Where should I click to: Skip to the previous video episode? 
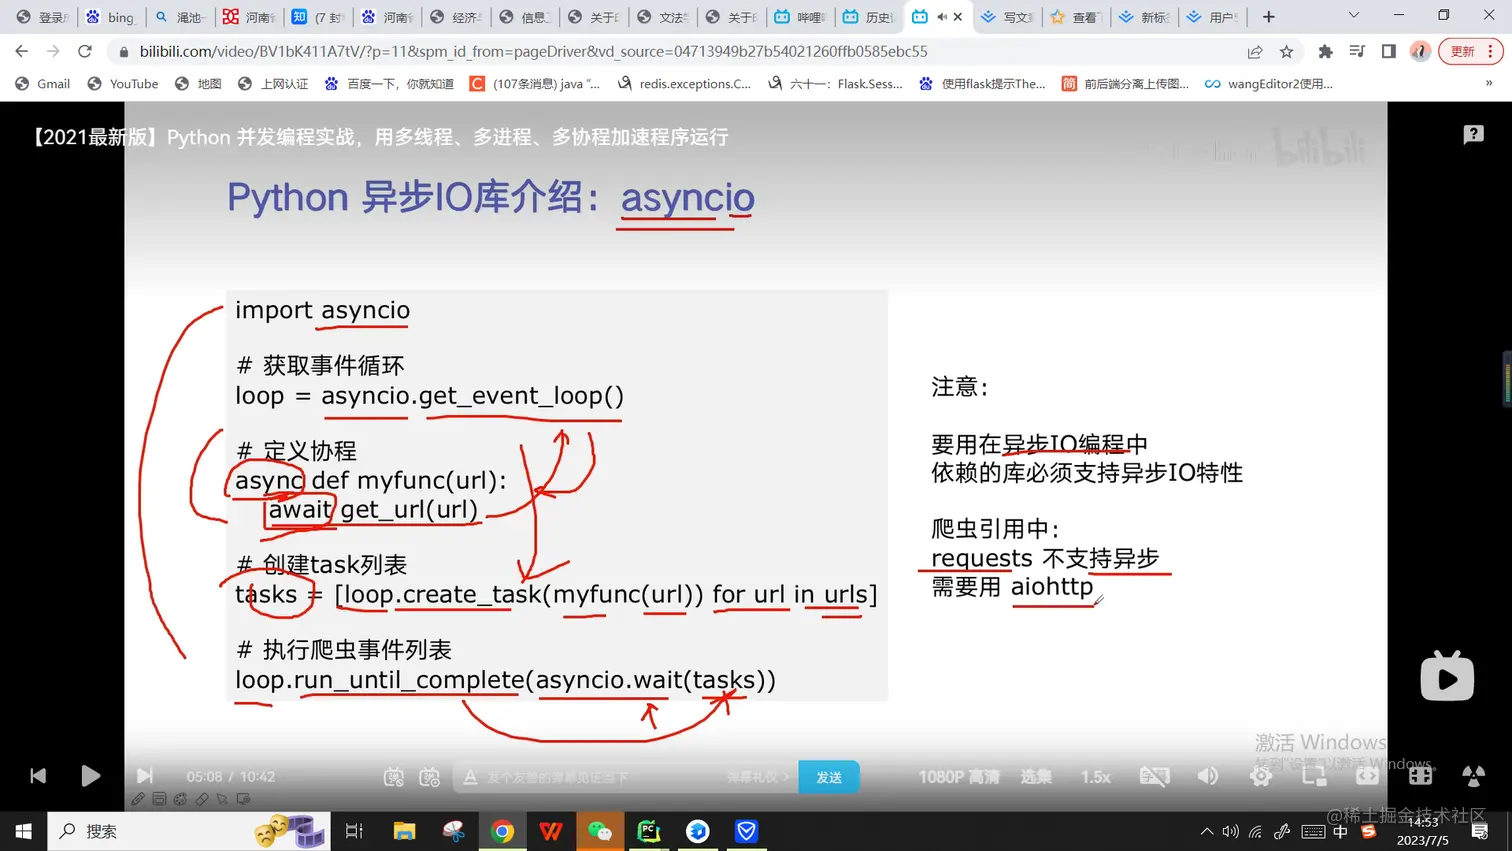coord(38,776)
